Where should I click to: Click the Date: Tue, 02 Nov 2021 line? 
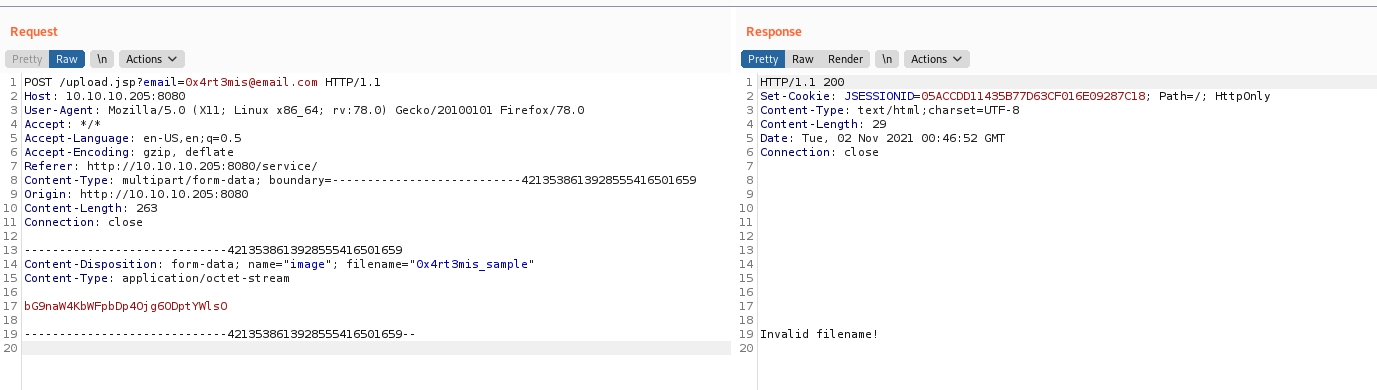click(x=882, y=138)
